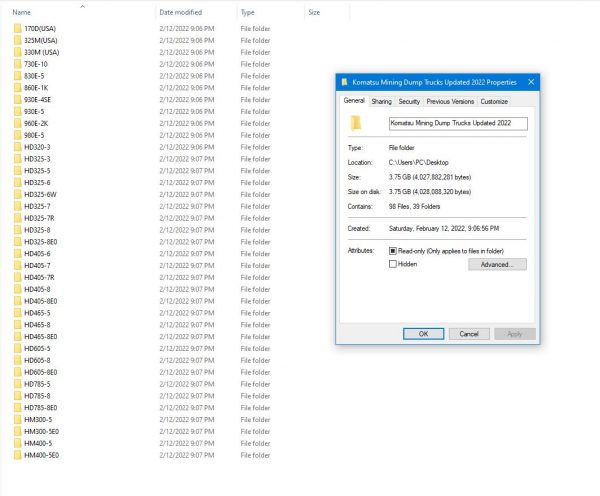The width and height of the screenshot is (600, 496).
Task: Select the HD405-8E0 folder name
Action: point(41,301)
